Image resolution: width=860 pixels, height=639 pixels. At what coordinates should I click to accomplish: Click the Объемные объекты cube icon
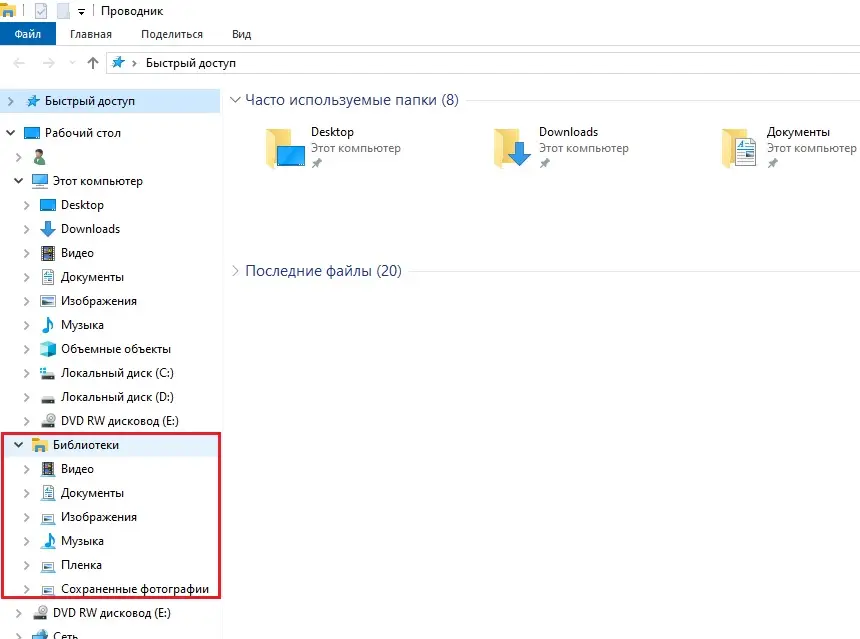pos(48,349)
